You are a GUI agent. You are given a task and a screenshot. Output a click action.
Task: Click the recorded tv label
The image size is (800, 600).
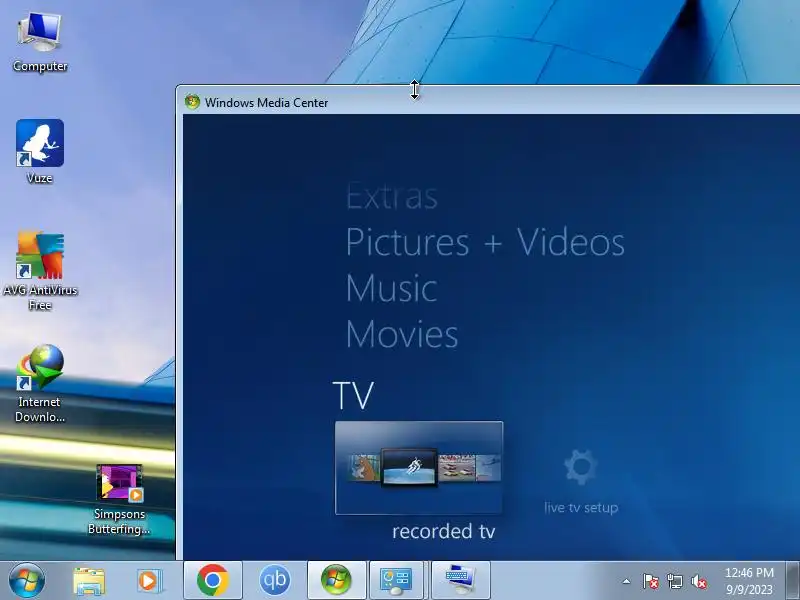[x=443, y=531]
